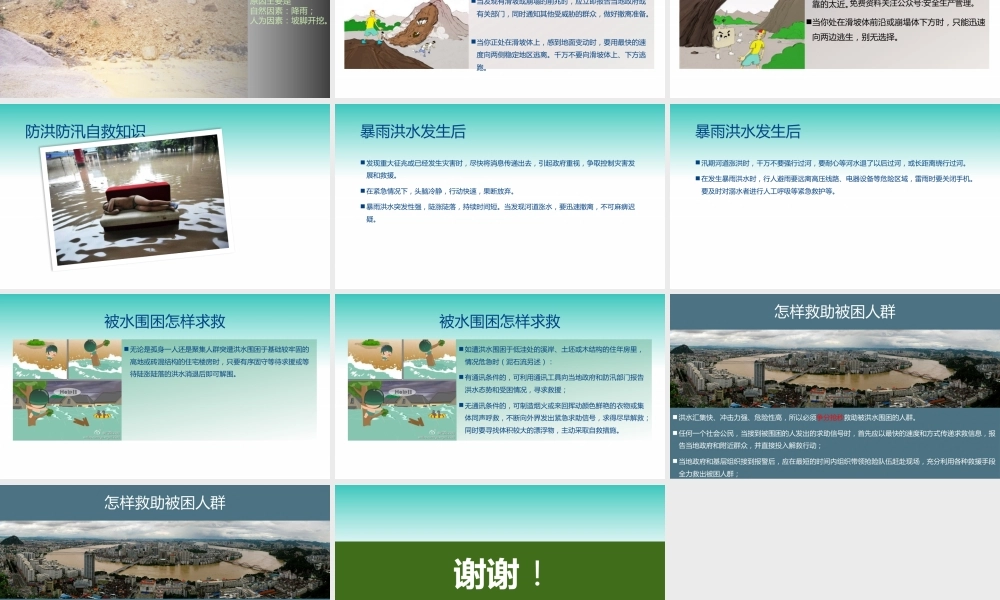
Task: Select the 谢谢！ closing slide
Action: click(499, 542)
